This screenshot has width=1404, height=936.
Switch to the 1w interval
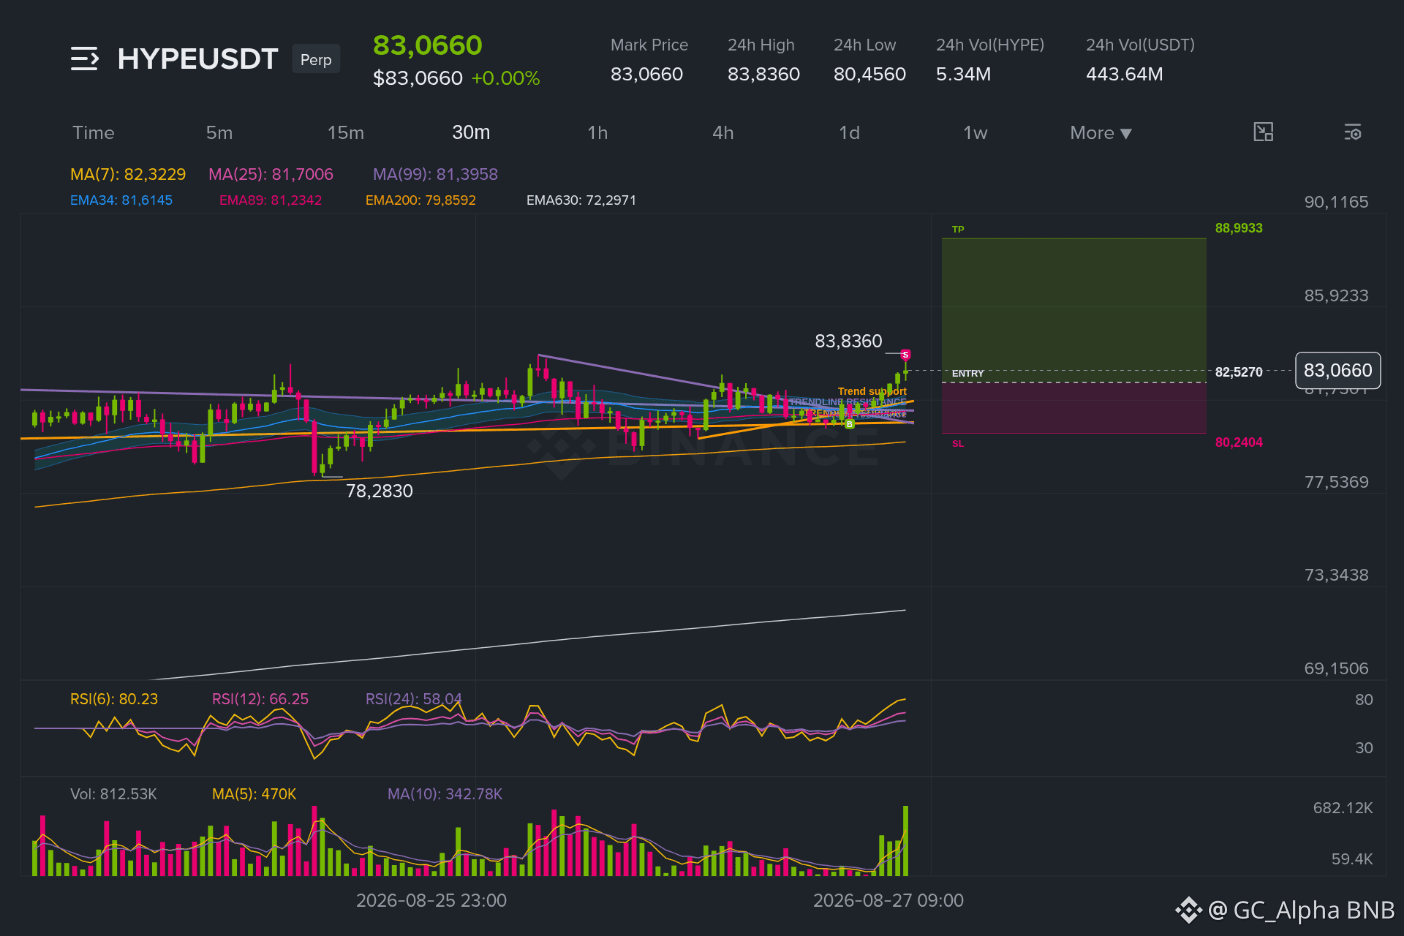(975, 133)
